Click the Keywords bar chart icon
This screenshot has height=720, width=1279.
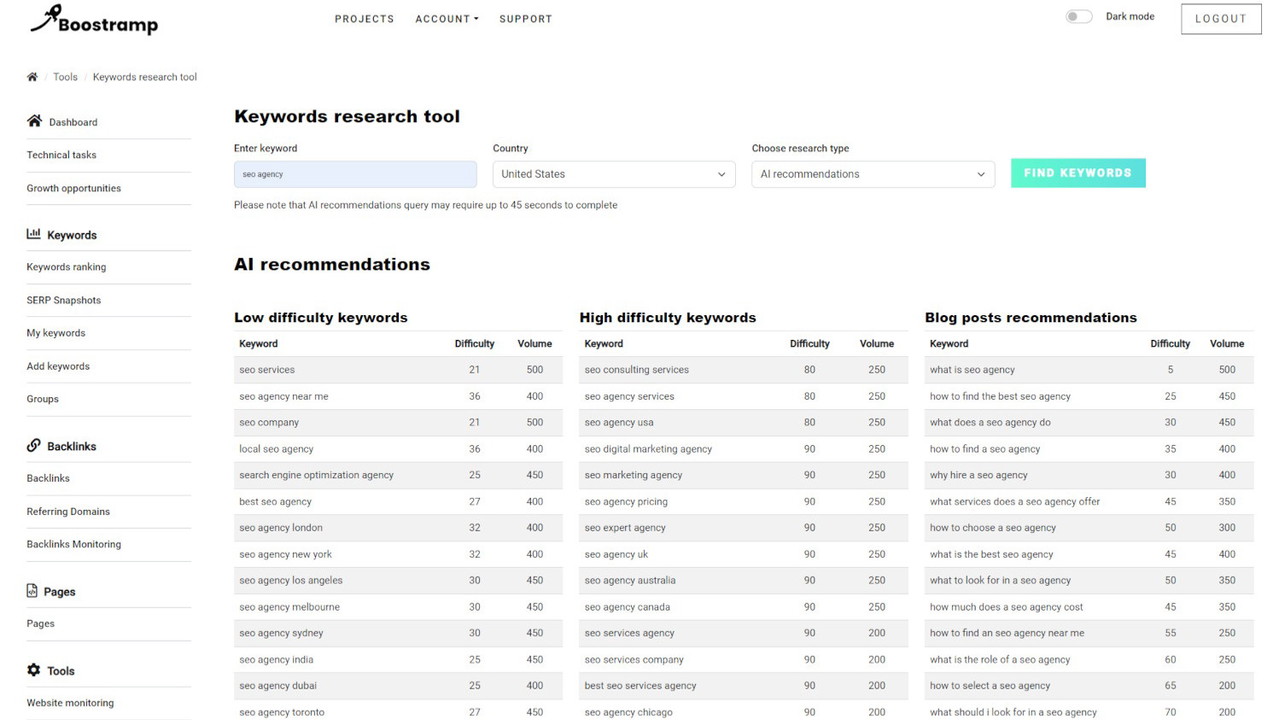coord(34,234)
